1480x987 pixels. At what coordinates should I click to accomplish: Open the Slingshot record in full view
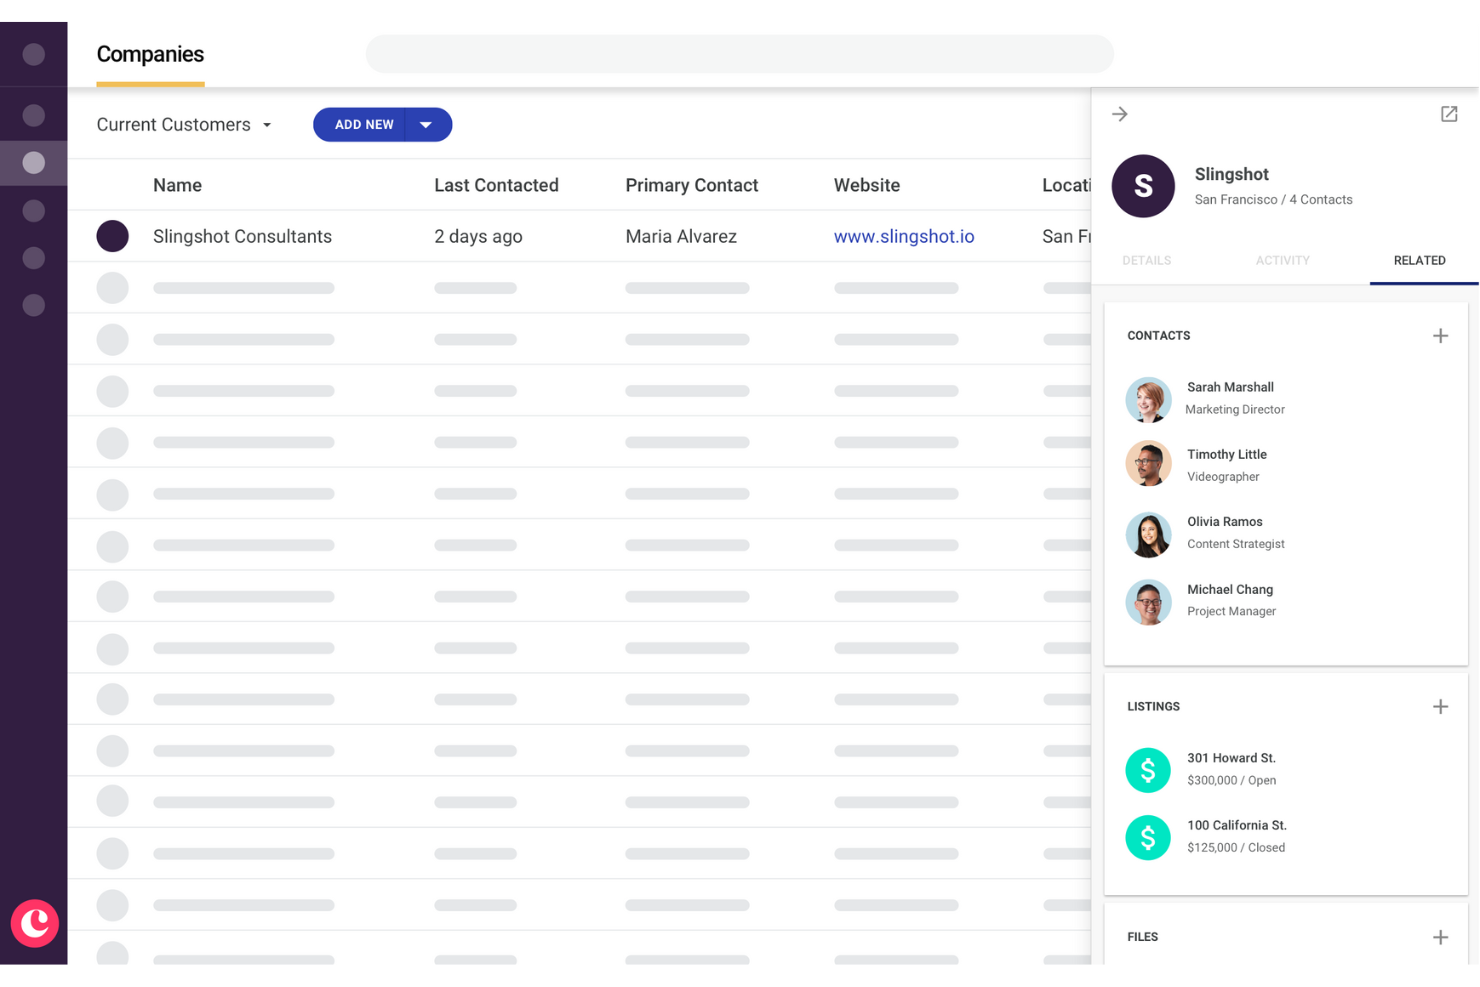(1449, 114)
